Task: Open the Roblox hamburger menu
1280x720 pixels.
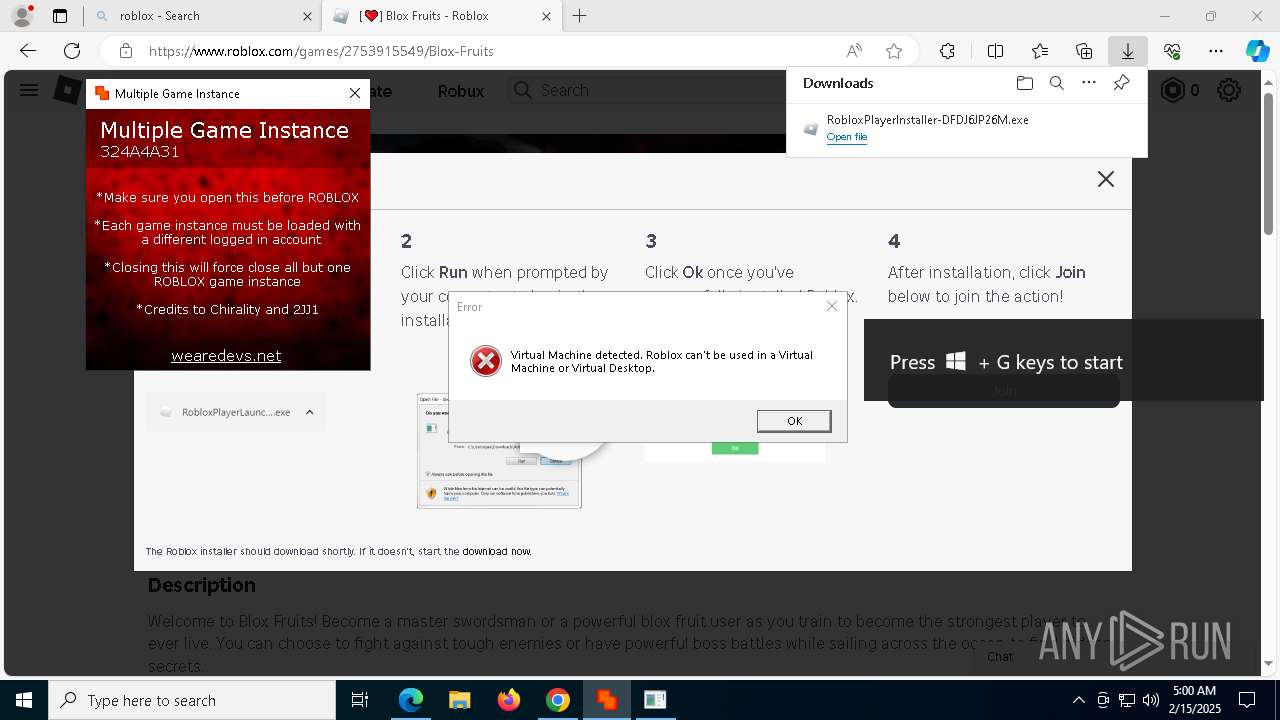Action: (29, 90)
